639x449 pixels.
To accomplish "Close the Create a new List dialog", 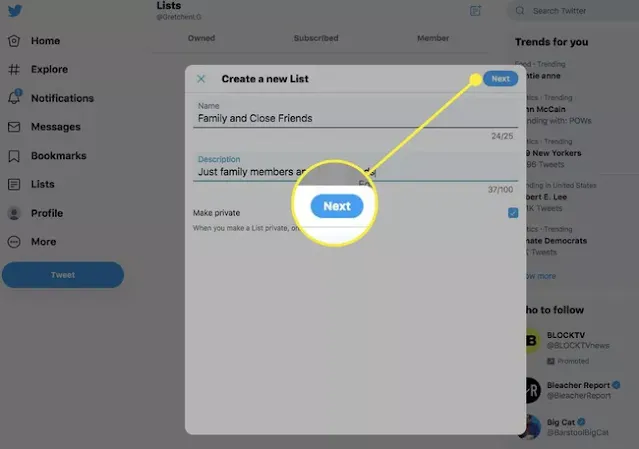I will [x=201, y=79].
